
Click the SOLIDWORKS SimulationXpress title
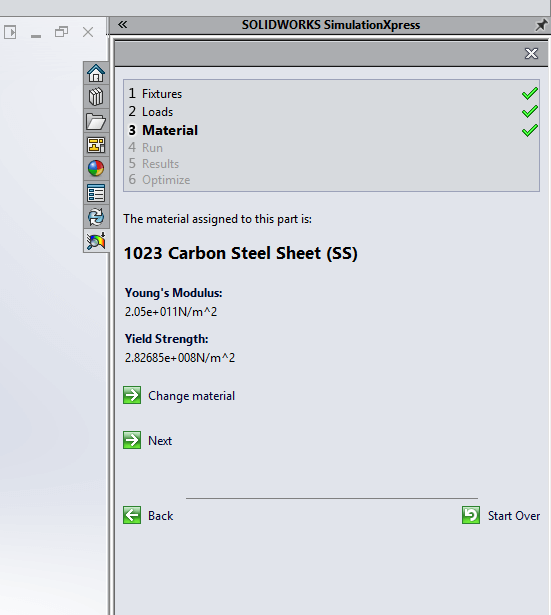pyautogui.click(x=331, y=25)
